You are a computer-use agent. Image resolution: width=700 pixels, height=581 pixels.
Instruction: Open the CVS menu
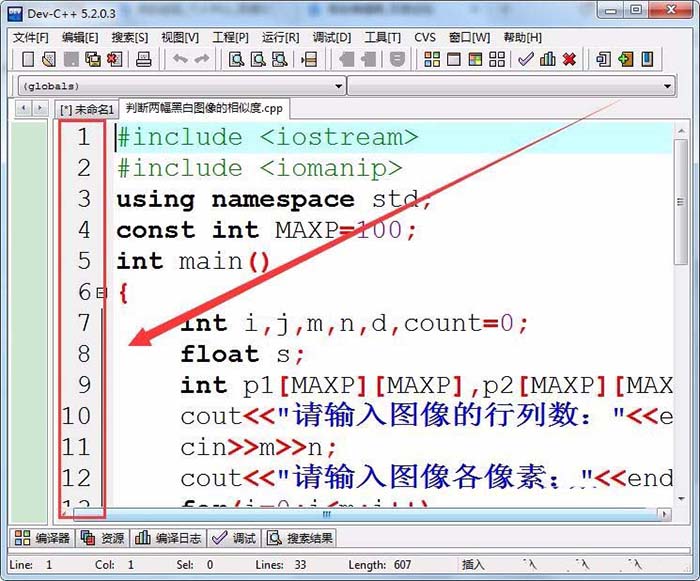(425, 38)
